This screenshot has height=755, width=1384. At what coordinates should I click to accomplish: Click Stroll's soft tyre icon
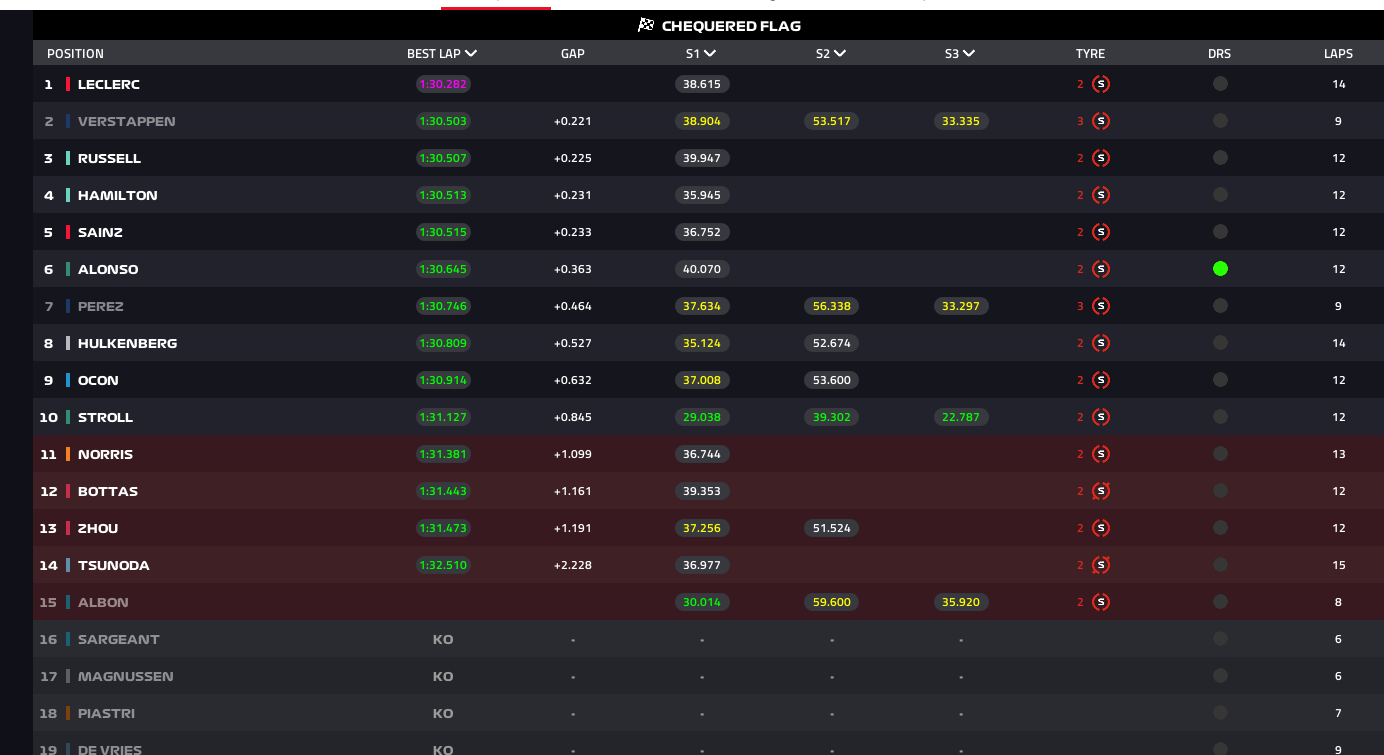coord(1101,417)
